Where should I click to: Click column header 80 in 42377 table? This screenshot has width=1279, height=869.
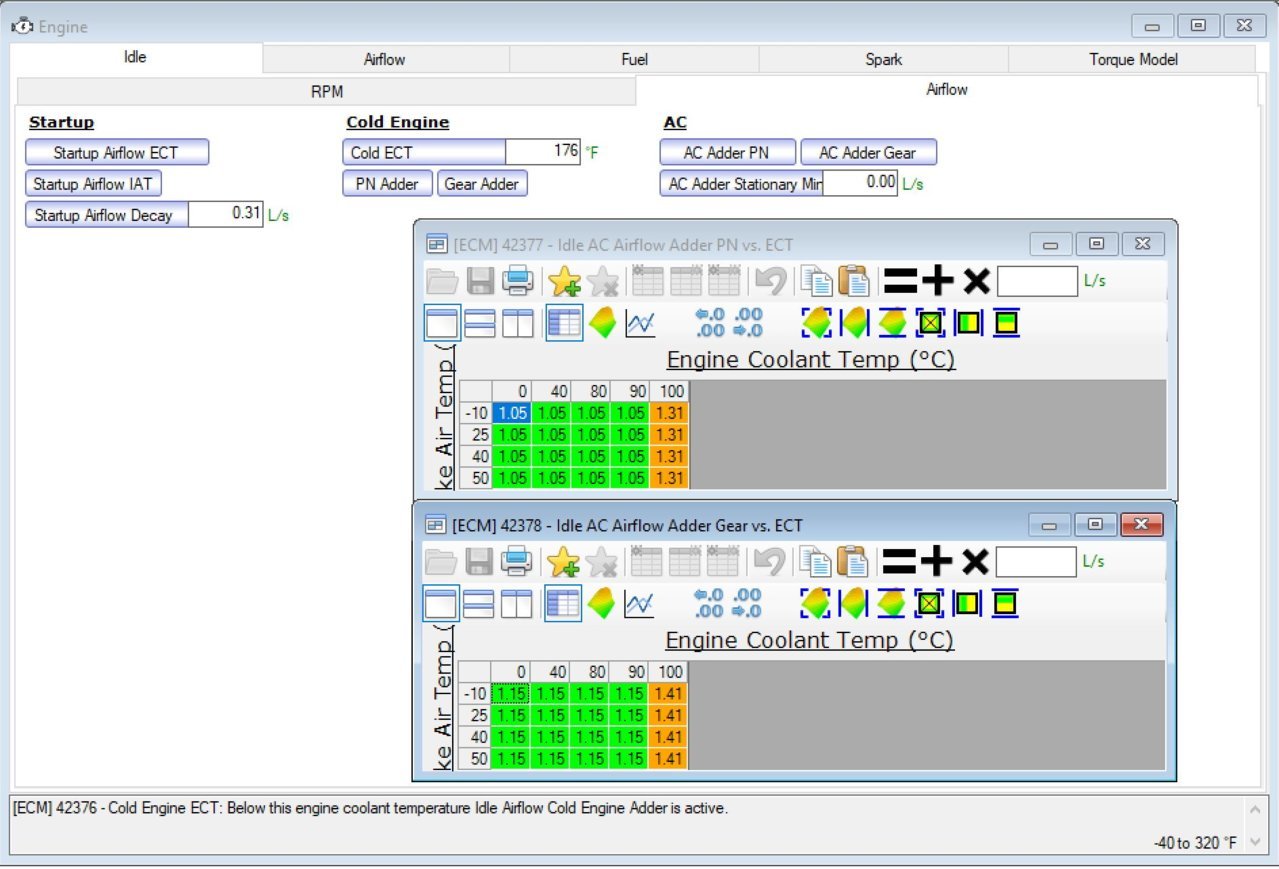590,392
